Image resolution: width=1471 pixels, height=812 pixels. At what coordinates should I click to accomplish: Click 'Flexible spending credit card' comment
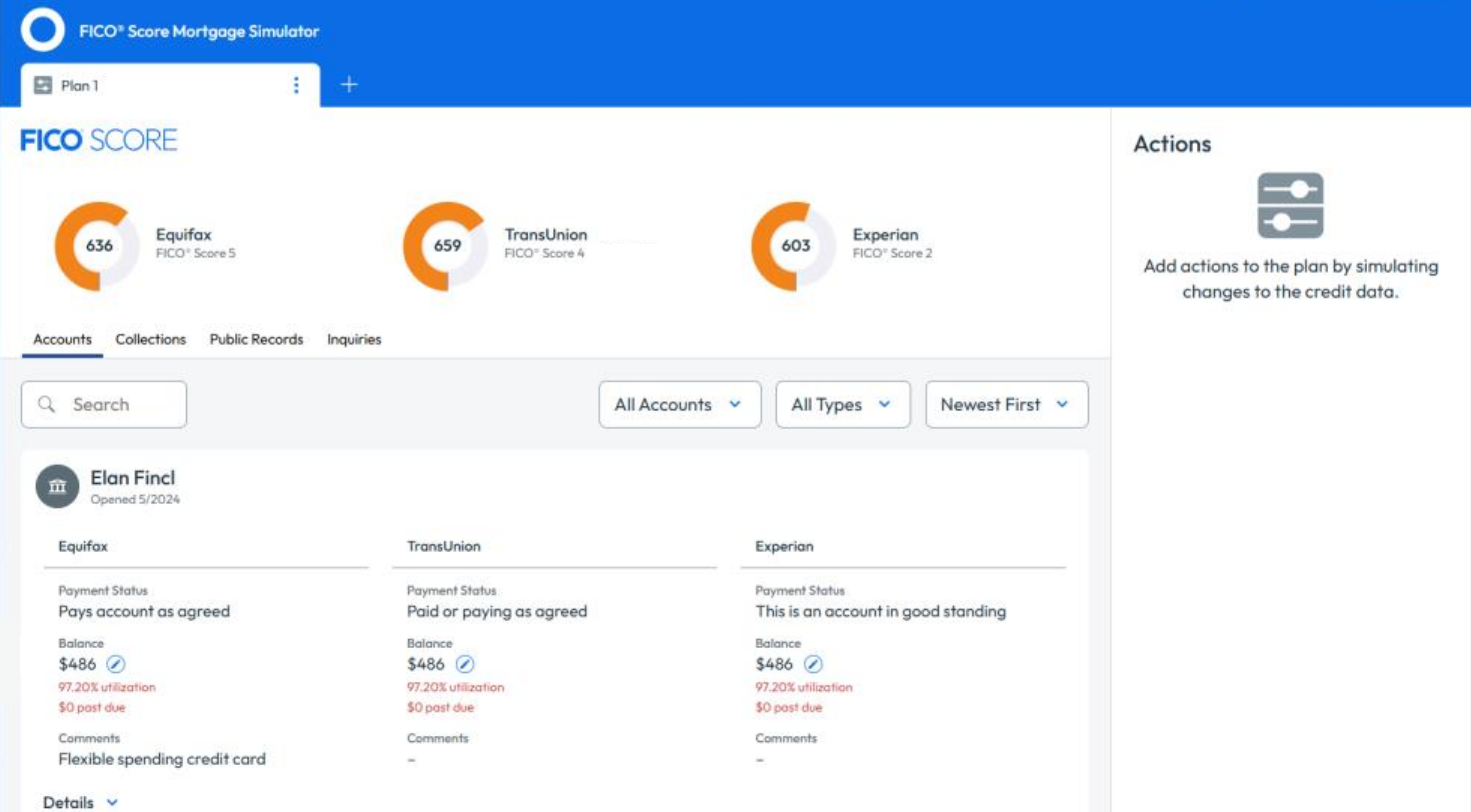[x=162, y=759]
